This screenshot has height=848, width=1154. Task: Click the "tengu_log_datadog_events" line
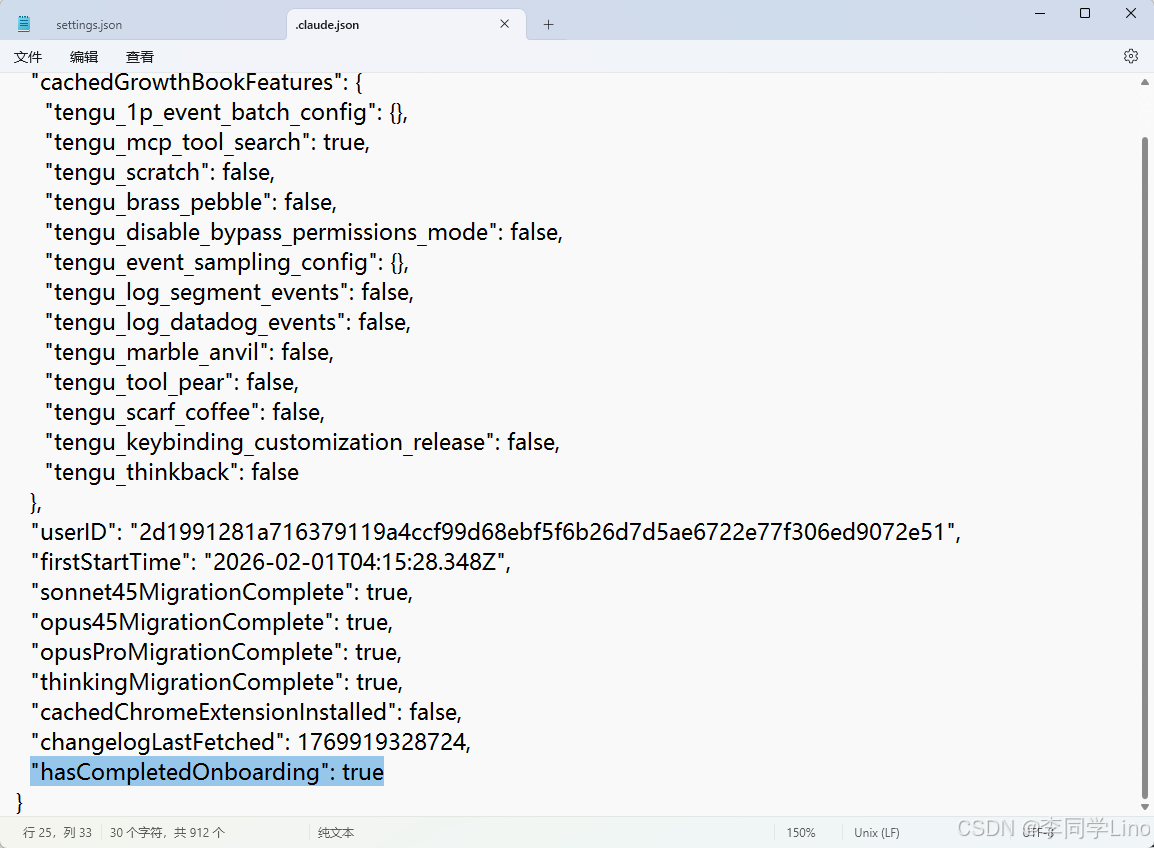(x=228, y=322)
